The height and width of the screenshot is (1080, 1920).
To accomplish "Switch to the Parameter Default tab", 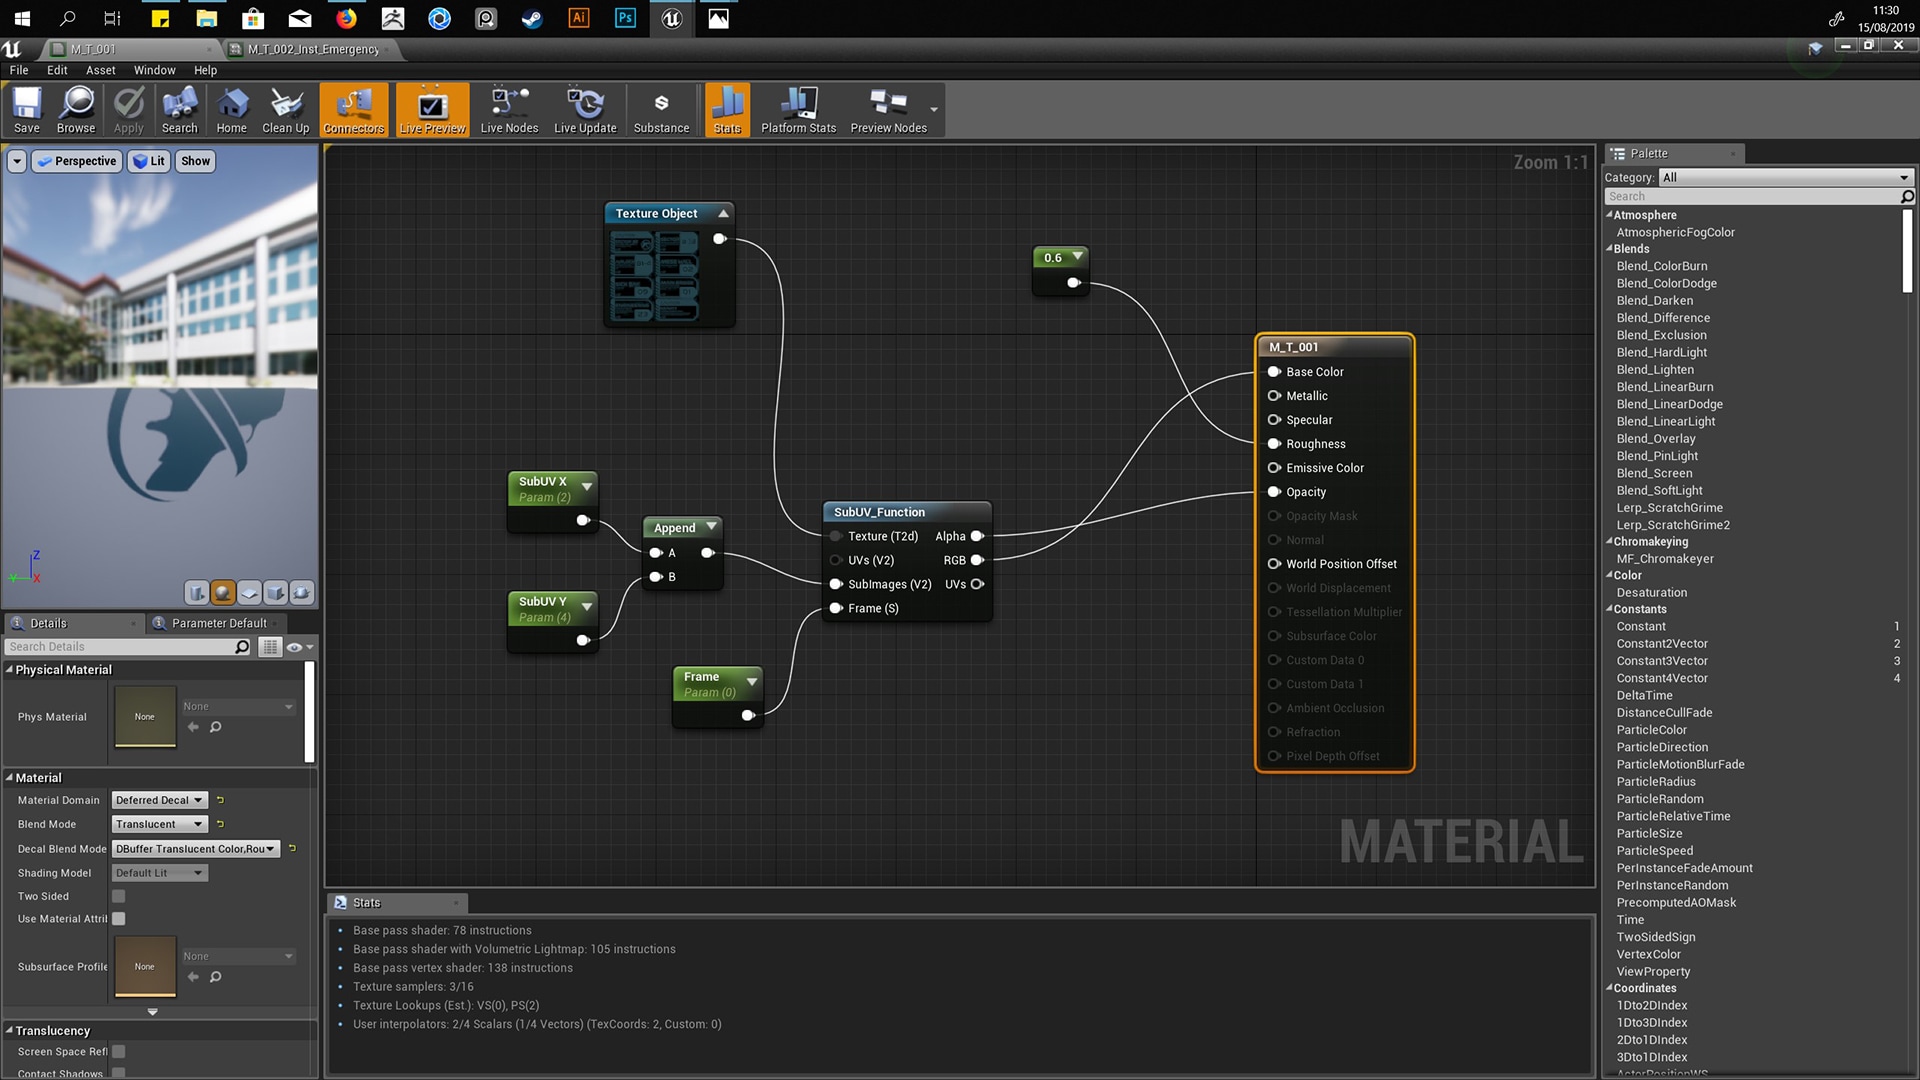I will point(218,623).
